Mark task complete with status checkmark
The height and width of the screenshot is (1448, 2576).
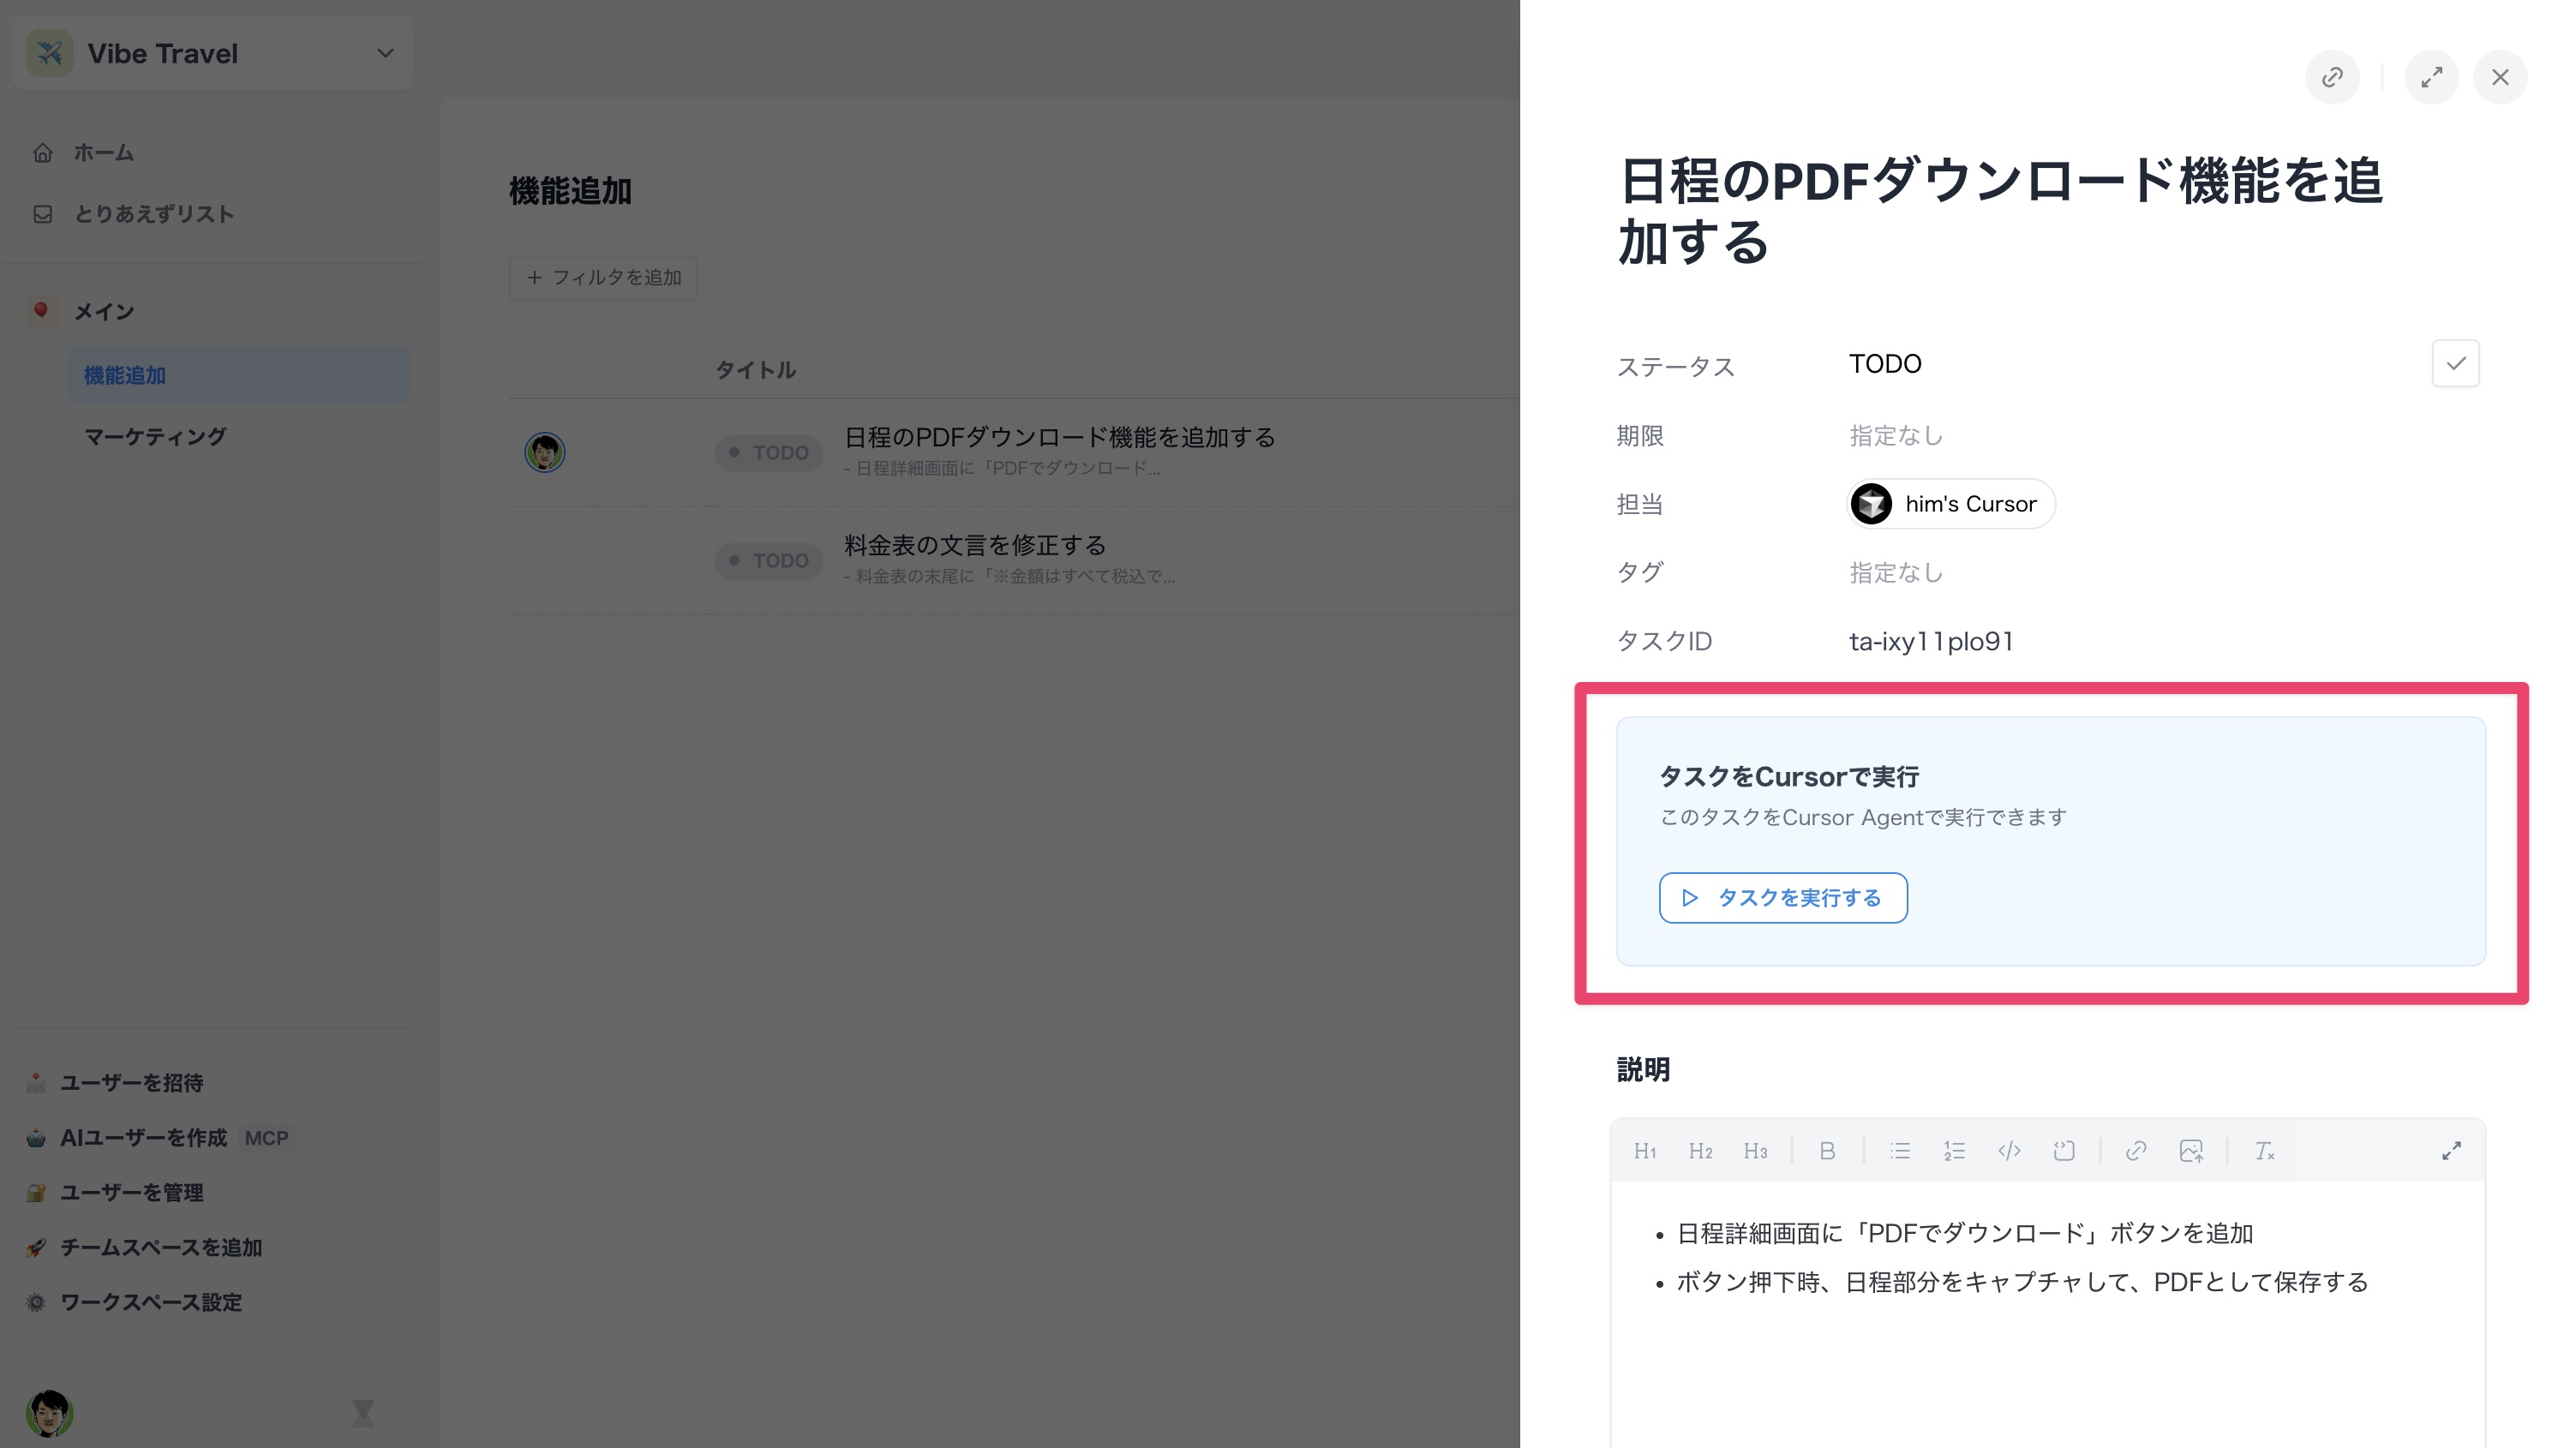(2455, 363)
